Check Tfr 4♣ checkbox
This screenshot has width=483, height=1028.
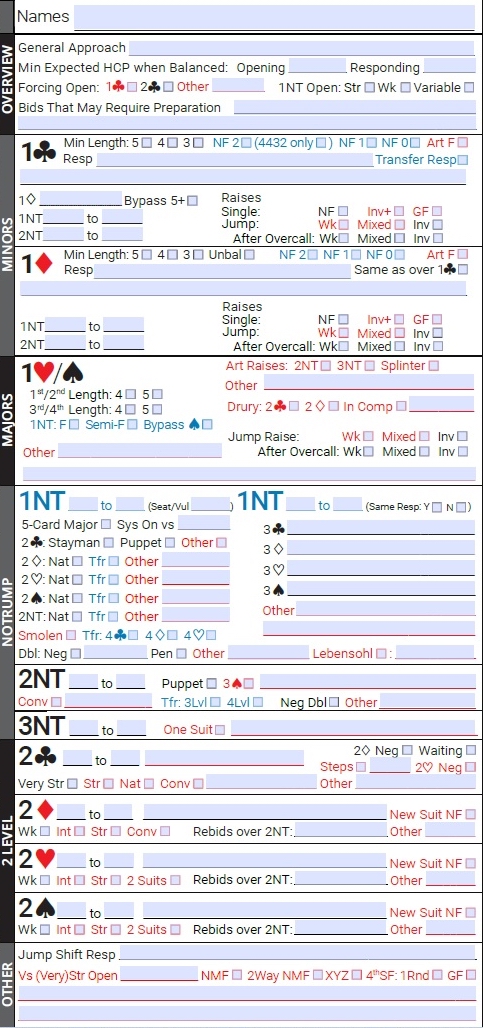click(x=134, y=635)
